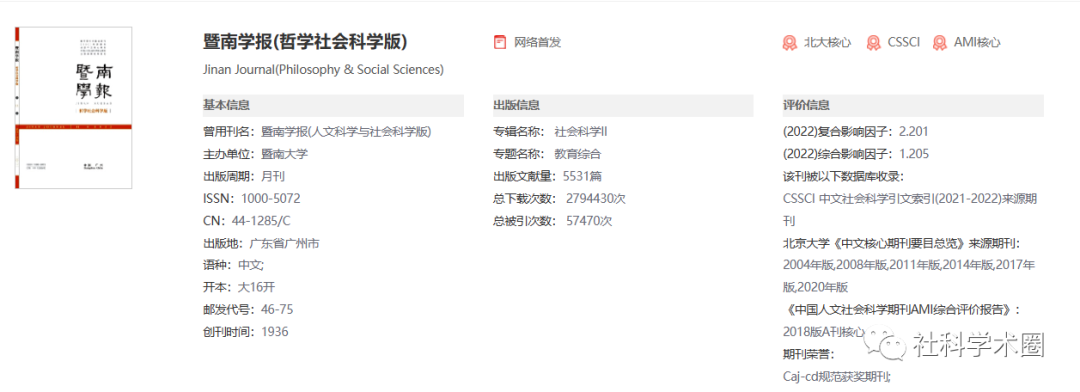Click the AMI核心 badge text
Screen dimensions: 1080x392
pyautogui.click(x=977, y=42)
